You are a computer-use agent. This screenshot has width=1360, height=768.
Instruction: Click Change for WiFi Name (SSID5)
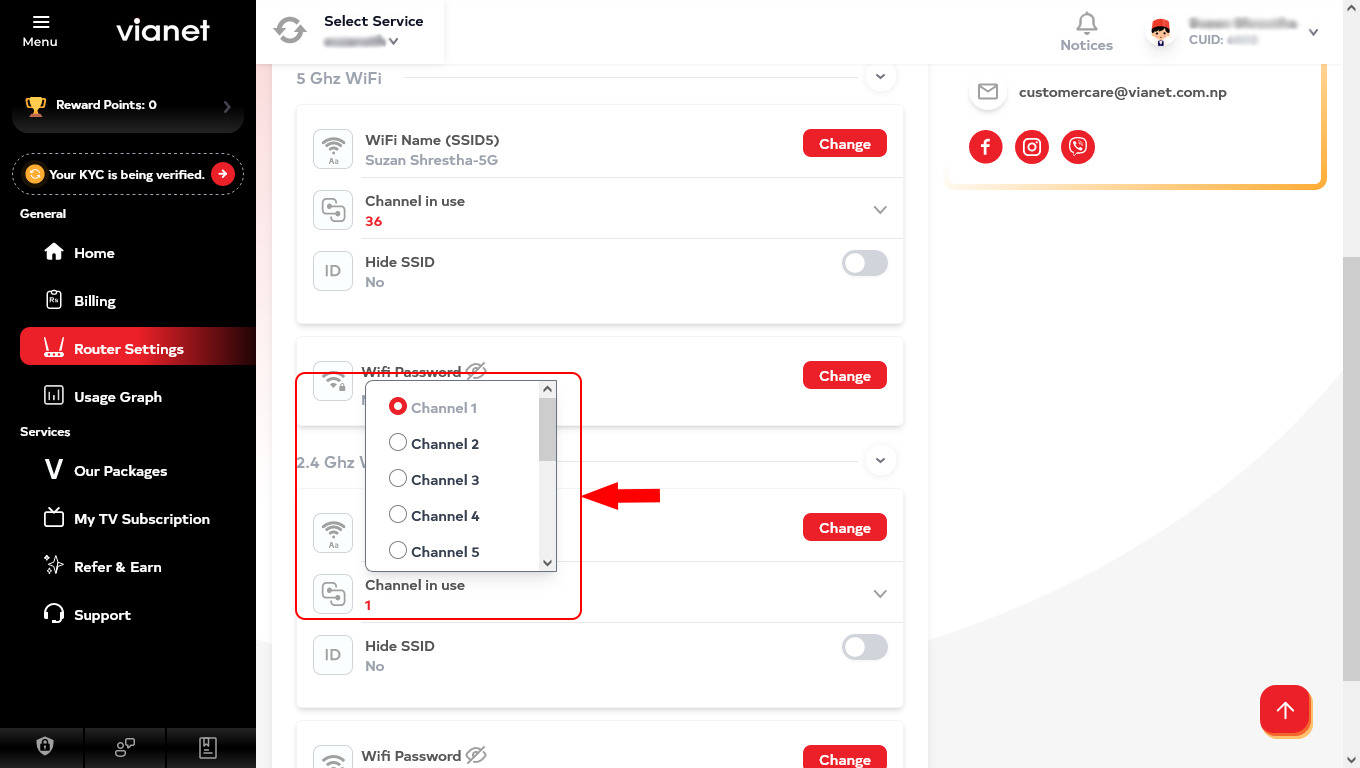click(x=844, y=144)
